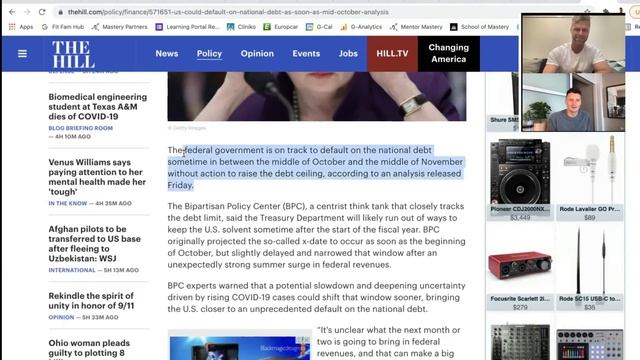Go to the Opinion section
The image size is (640, 360).
click(257, 53)
